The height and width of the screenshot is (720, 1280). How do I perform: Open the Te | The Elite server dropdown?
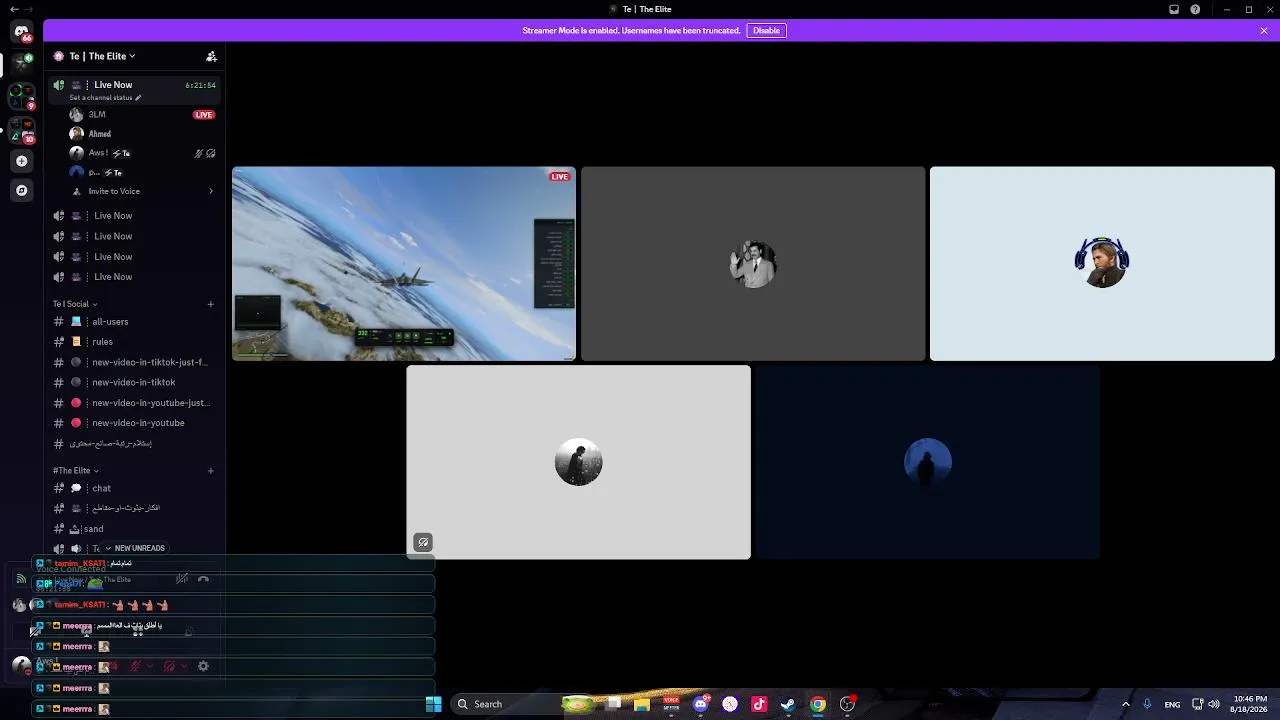point(102,56)
